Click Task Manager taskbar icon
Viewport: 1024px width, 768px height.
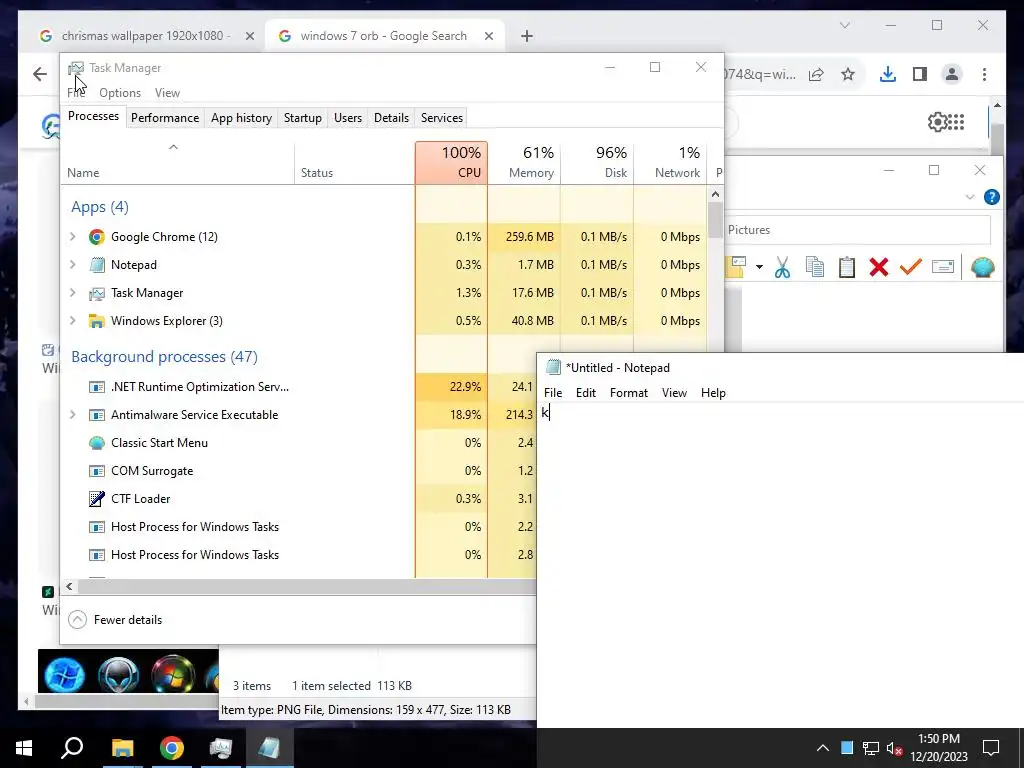[221, 748]
